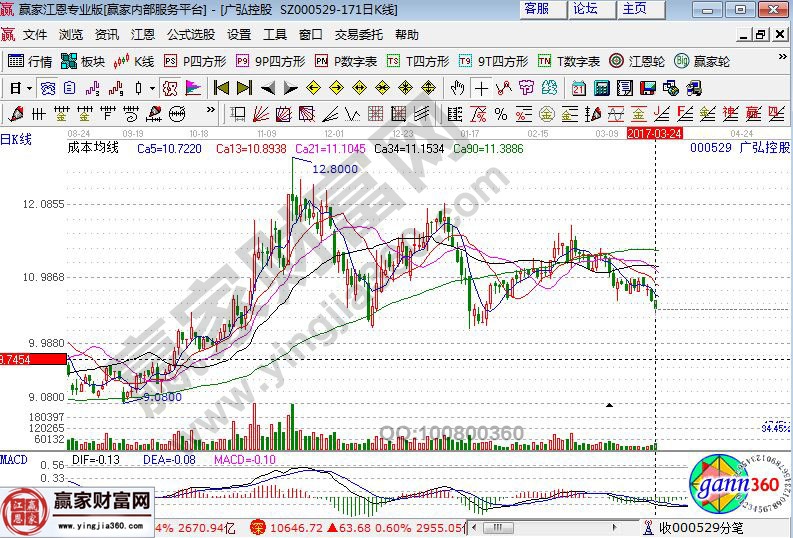
Task: Open the 行情 market quotes view
Action: click(x=30, y=61)
